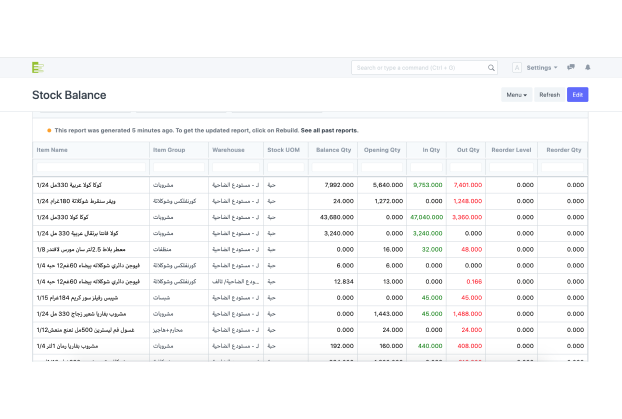Click the Edit button
This screenshot has height=419, width=622.
(577, 95)
